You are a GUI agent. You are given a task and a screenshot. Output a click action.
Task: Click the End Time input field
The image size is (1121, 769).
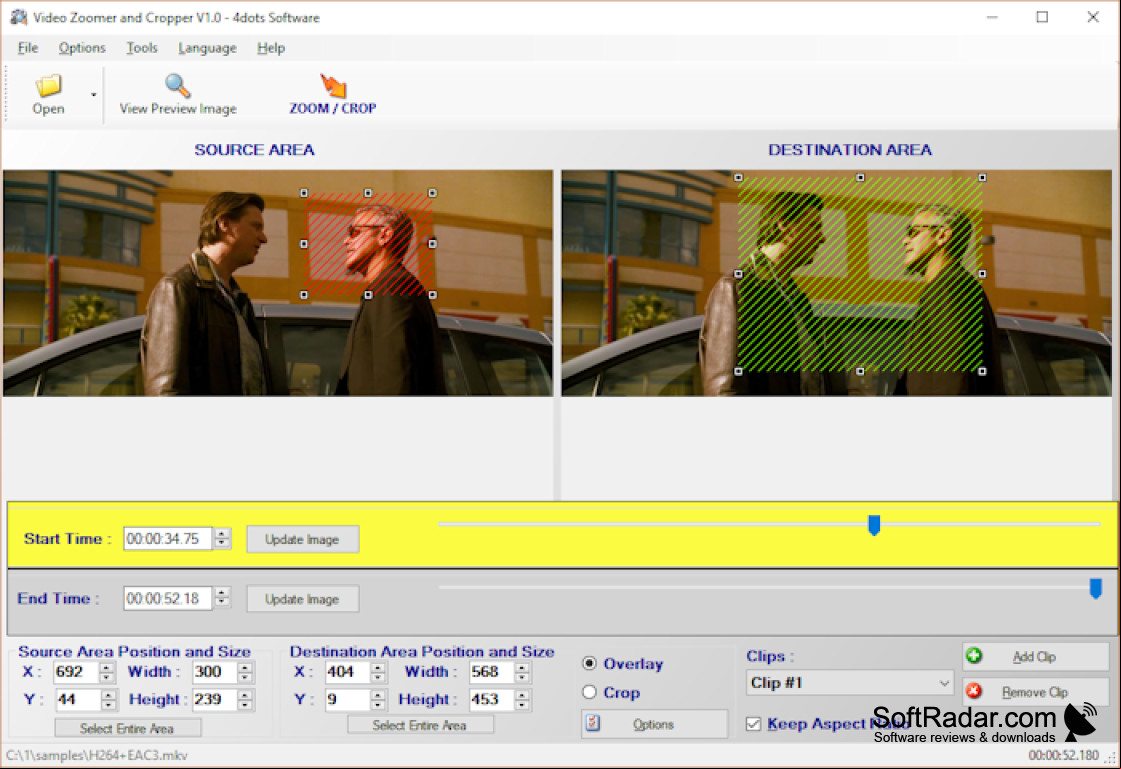168,598
